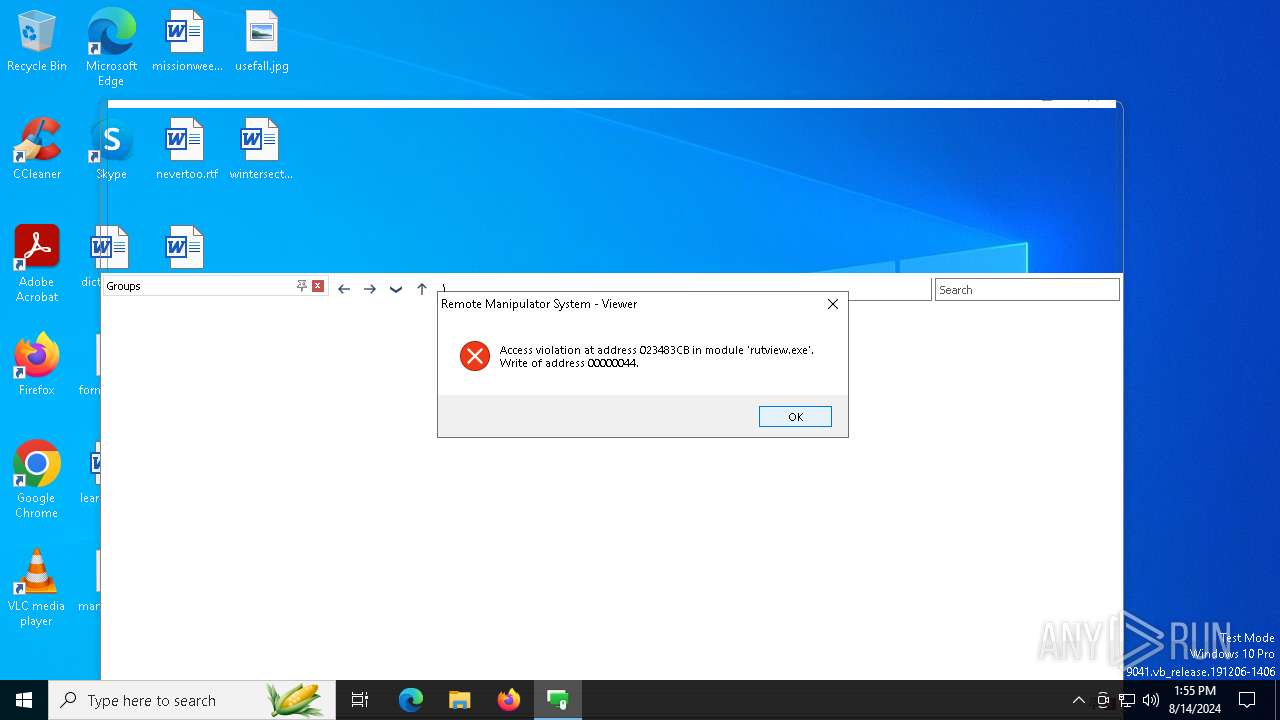Select usefall.jpg image file
This screenshot has width=1280, height=720.
tap(262, 42)
